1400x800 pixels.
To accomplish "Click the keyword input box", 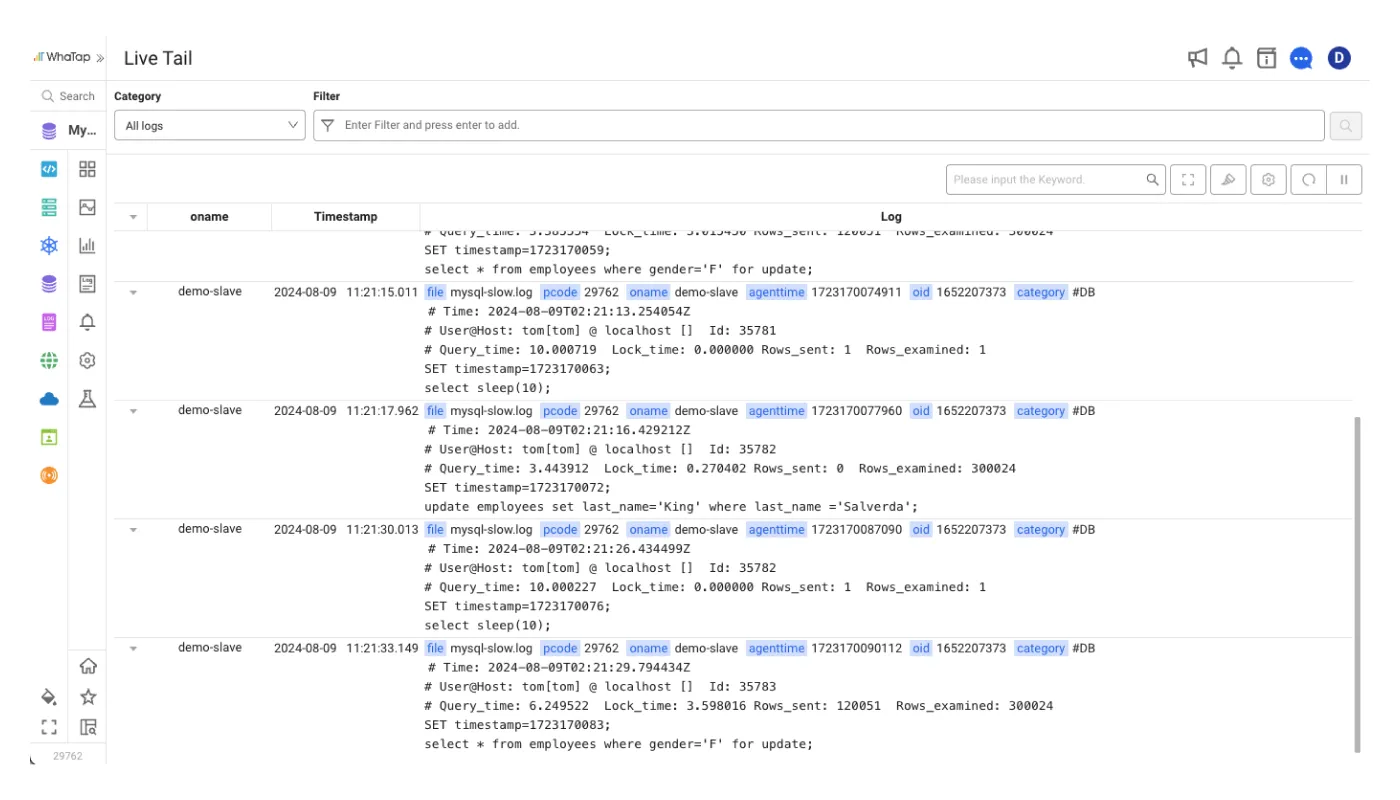I will [1045, 180].
